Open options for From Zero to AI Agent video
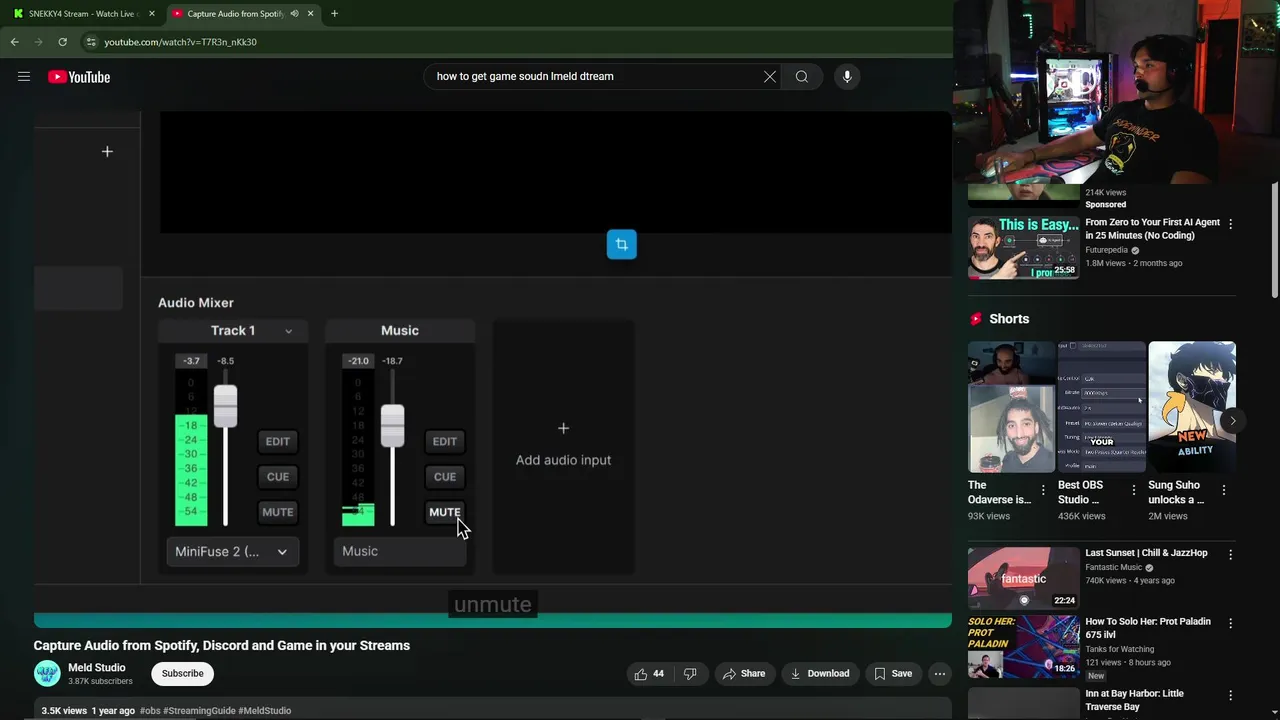 click(1230, 224)
